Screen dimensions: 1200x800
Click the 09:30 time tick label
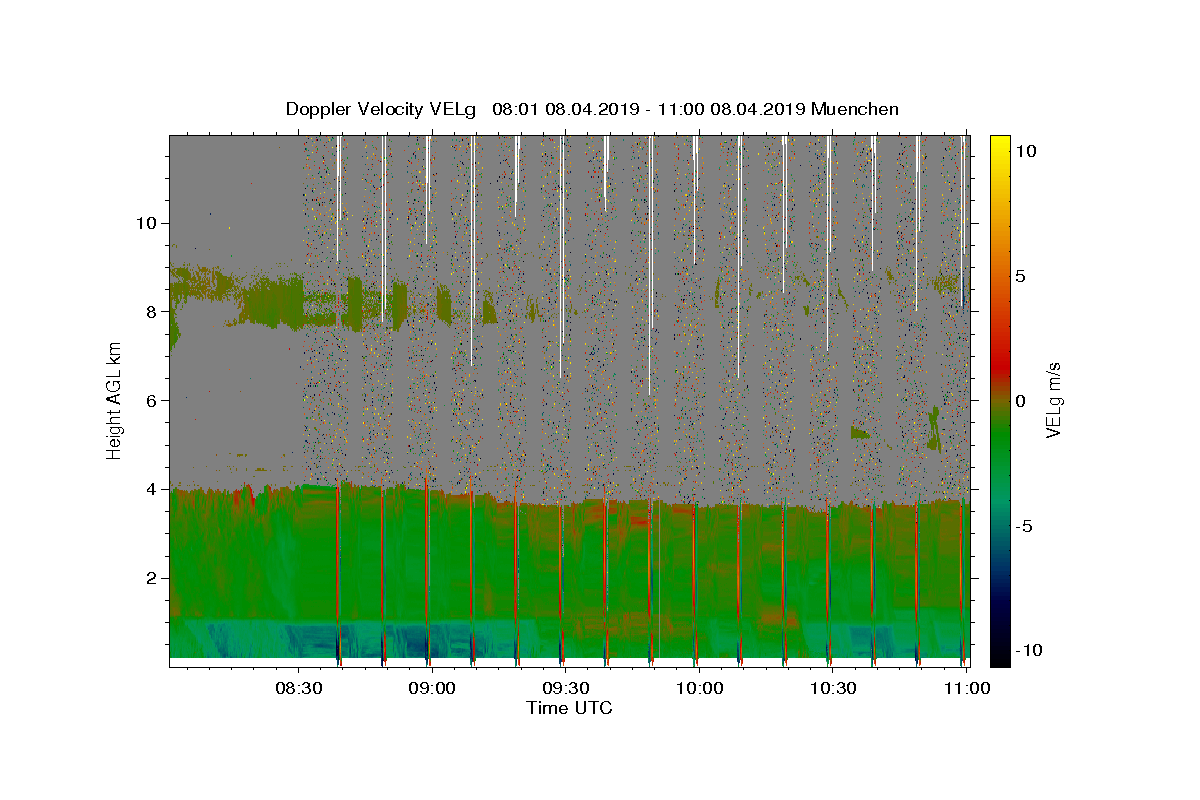click(x=566, y=689)
